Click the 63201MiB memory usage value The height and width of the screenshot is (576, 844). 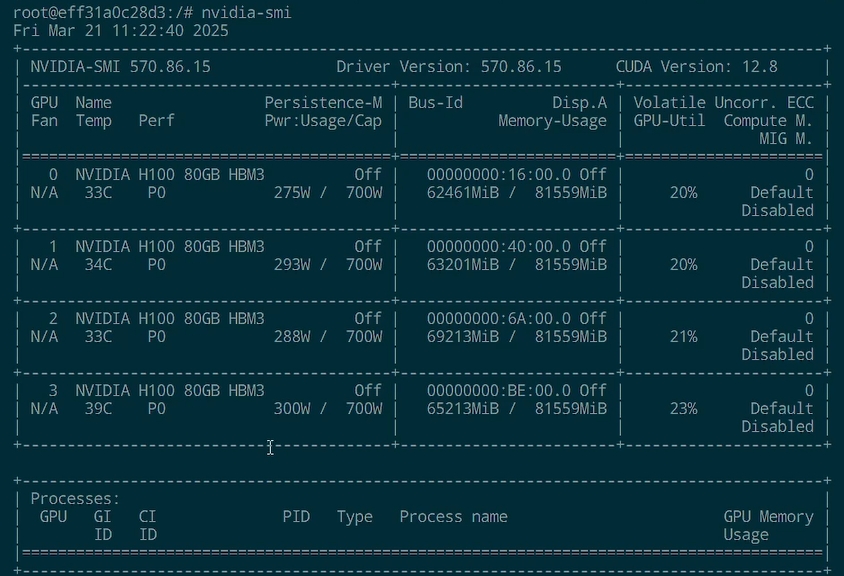pyautogui.click(x=463, y=265)
